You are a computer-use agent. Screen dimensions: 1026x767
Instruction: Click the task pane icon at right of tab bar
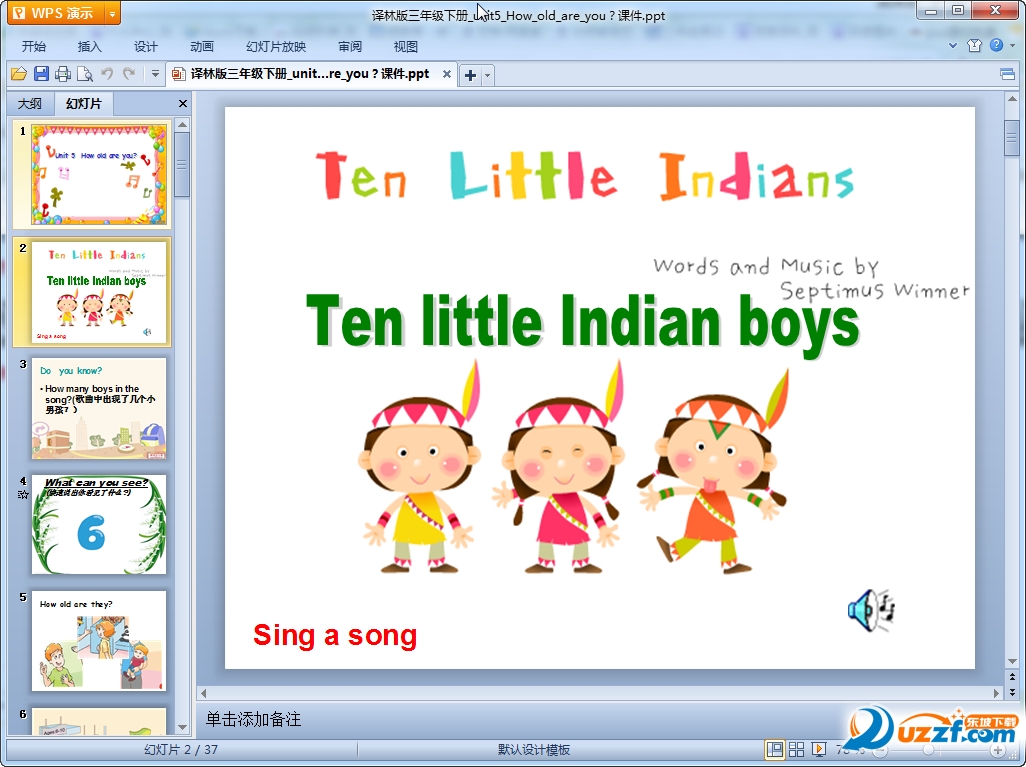1008,74
